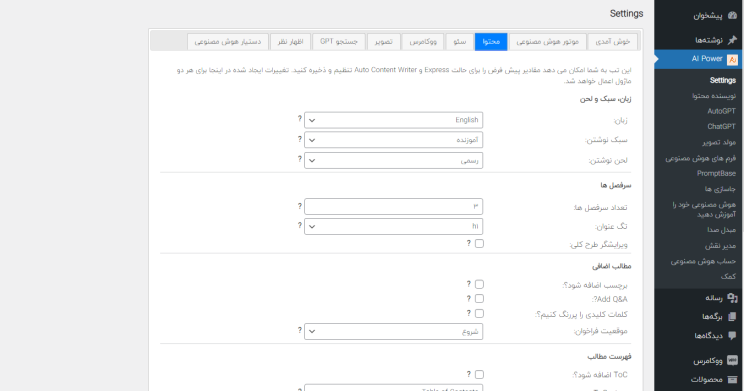Click help mark beside برچسب اضافه شود
This screenshot has width=744, height=391.
pyautogui.click(x=468, y=284)
